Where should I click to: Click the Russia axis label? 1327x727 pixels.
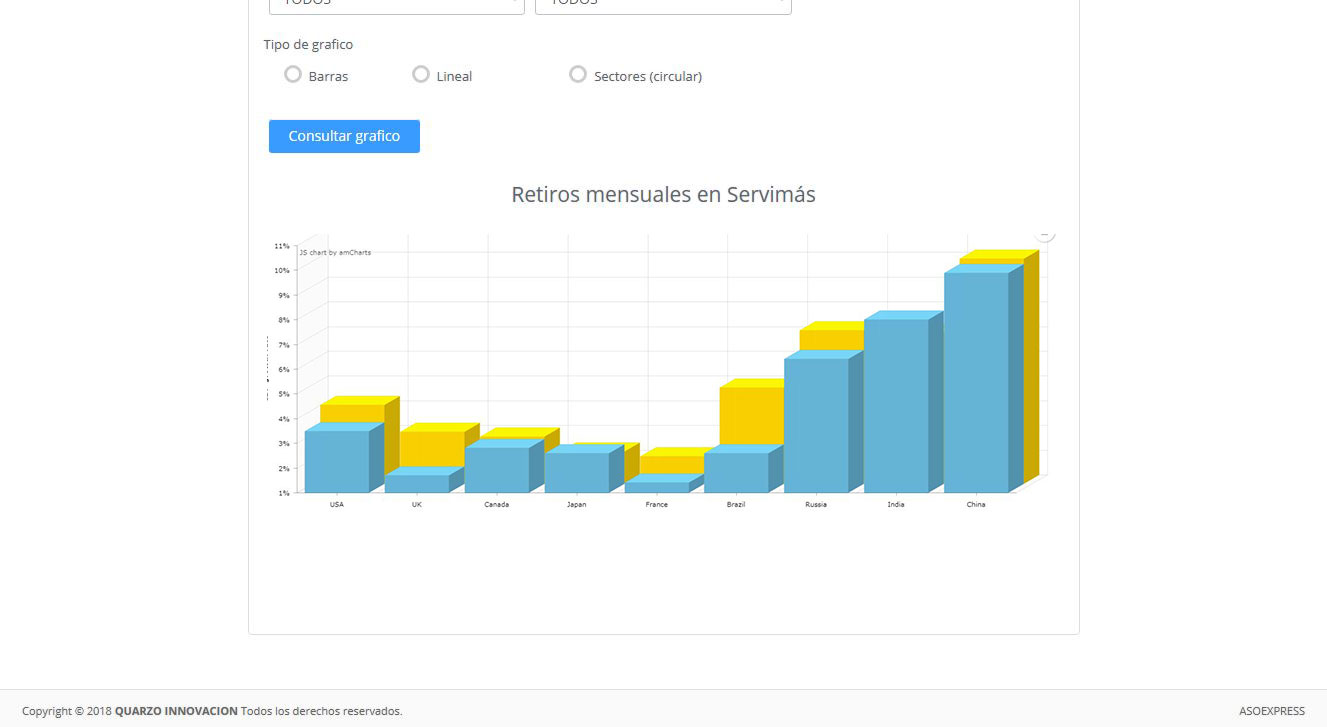coord(816,504)
